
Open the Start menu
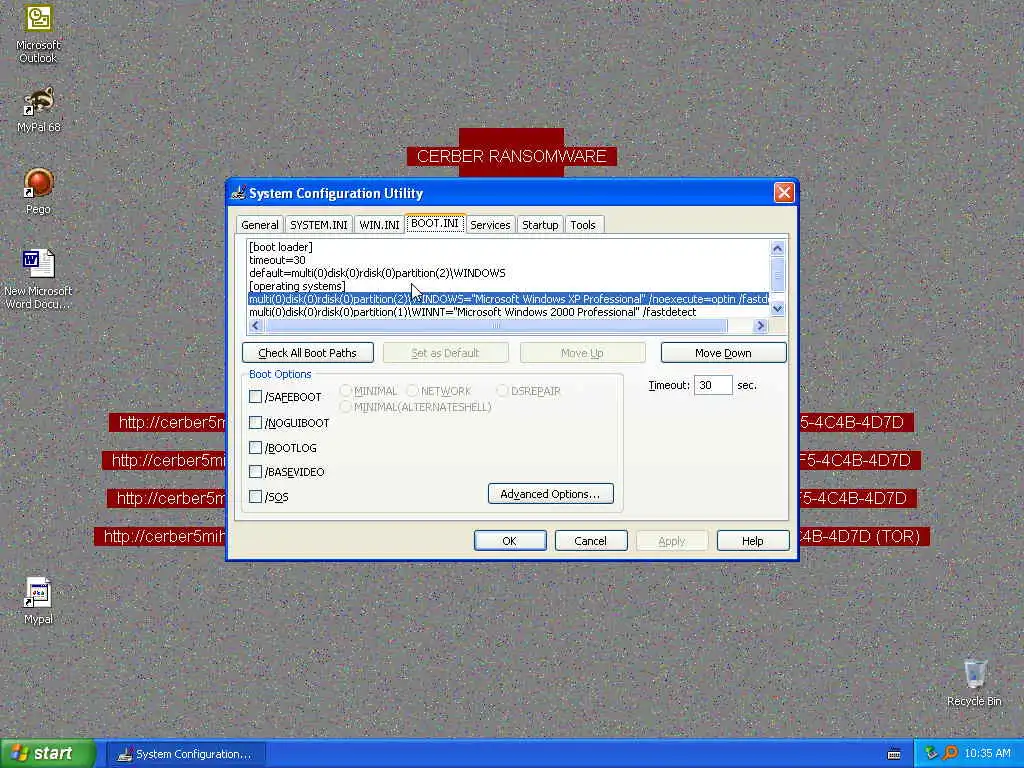point(48,754)
